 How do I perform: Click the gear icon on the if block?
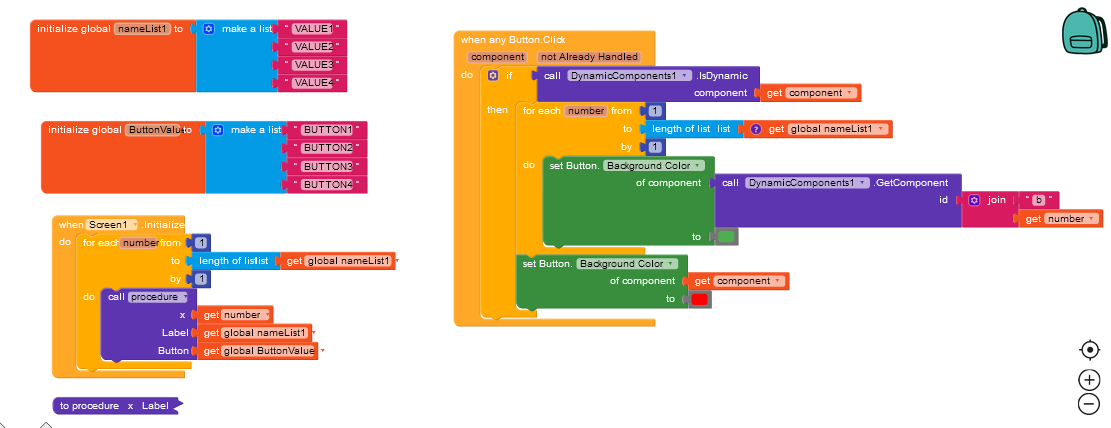pos(493,75)
